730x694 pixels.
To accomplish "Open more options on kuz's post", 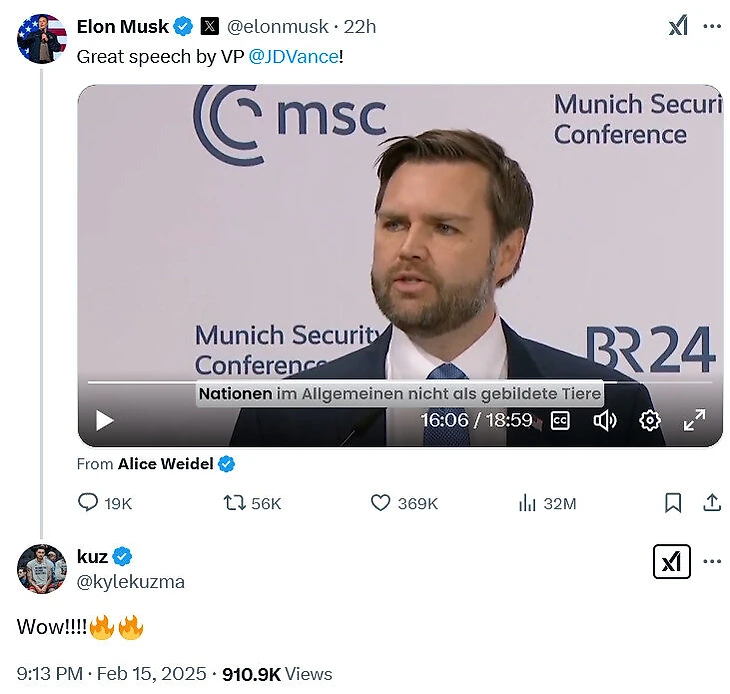I will coord(712,562).
